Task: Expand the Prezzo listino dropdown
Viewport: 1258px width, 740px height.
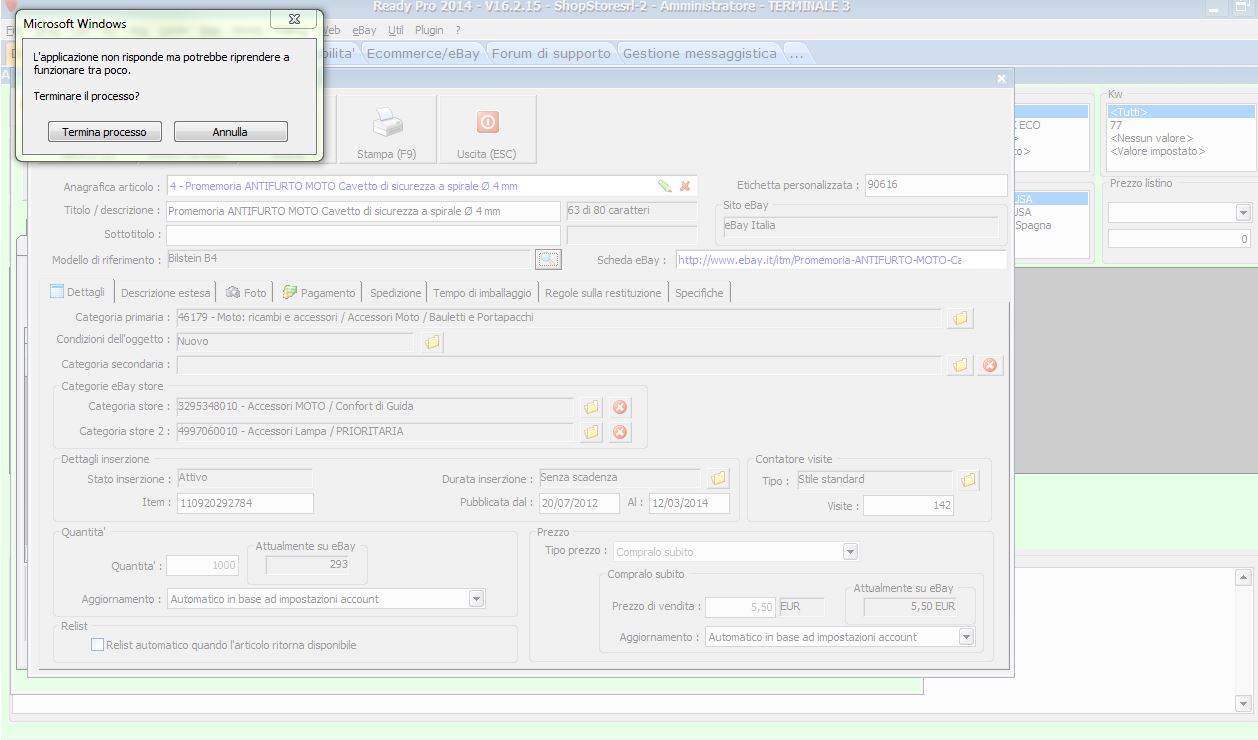Action: click(1243, 213)
